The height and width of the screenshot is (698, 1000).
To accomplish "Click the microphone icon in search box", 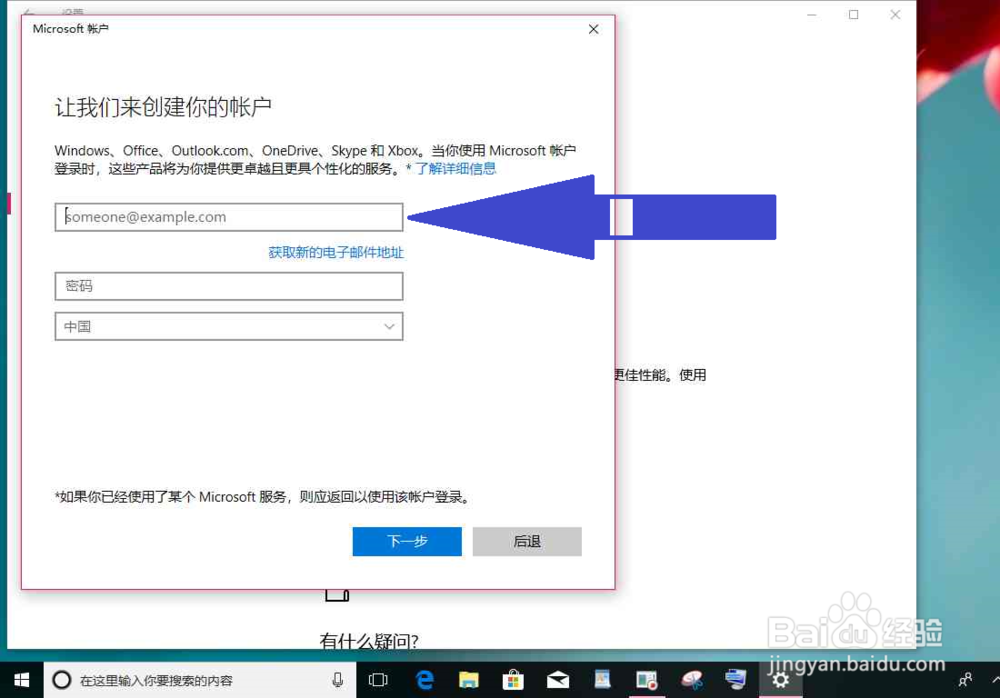I will coord(337,680).
